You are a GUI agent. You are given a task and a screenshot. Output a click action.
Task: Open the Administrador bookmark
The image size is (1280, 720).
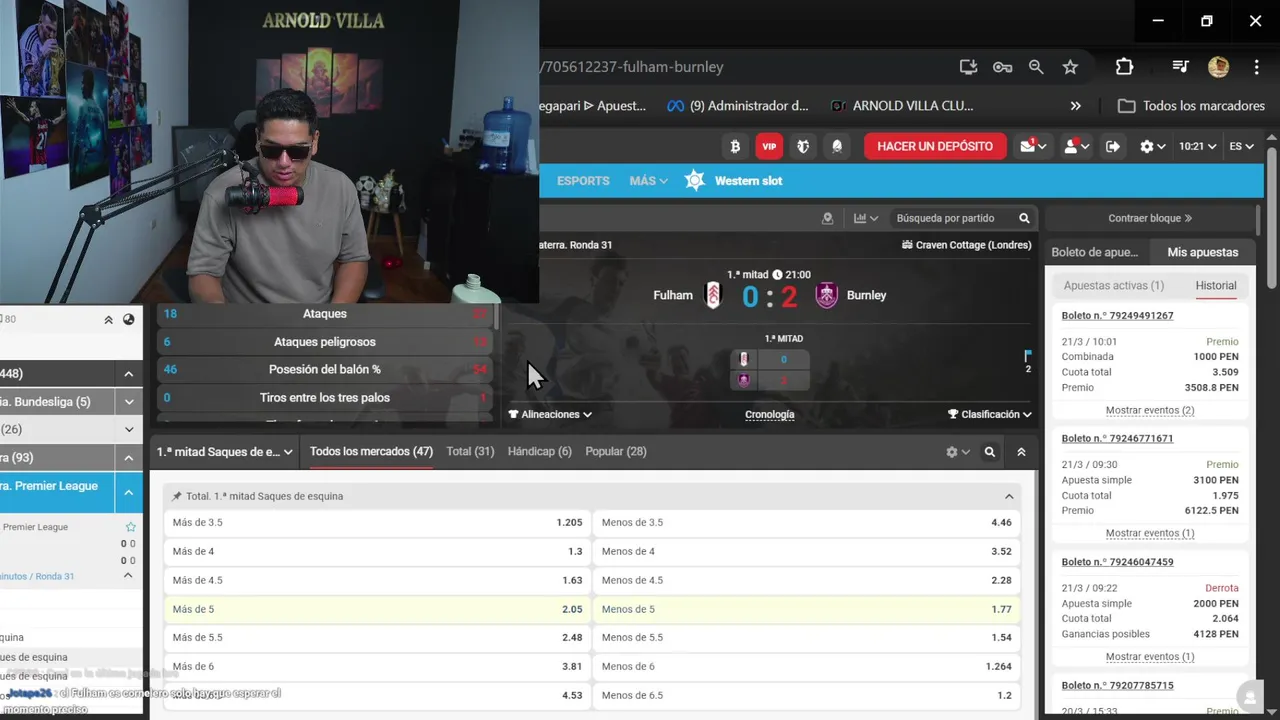tap(737, 106)
